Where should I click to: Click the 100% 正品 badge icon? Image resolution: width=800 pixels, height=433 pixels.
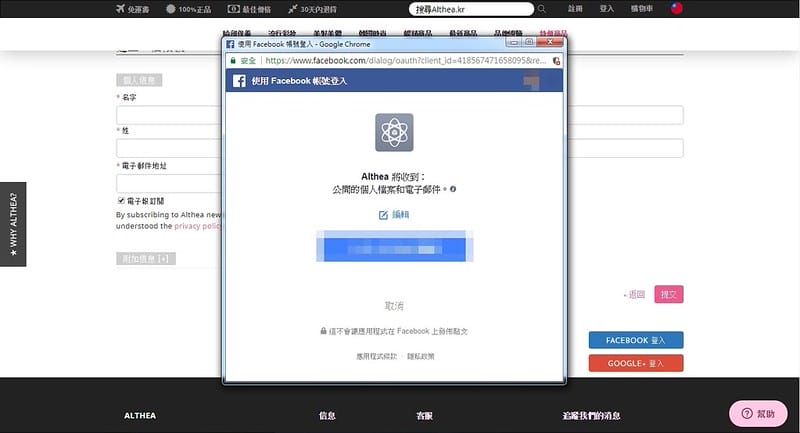(170, 9)
